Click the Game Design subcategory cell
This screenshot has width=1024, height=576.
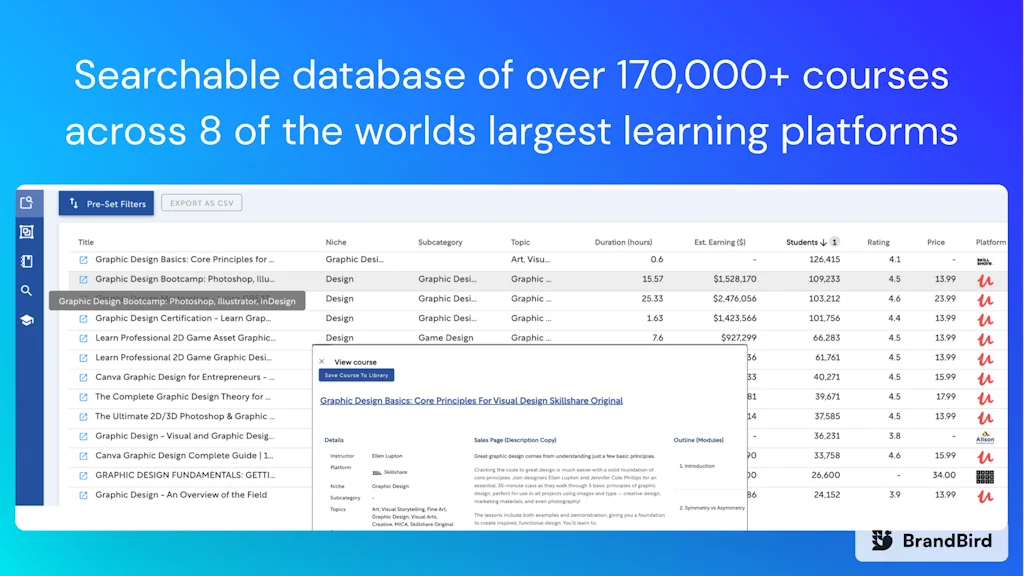tap(445, 338)
